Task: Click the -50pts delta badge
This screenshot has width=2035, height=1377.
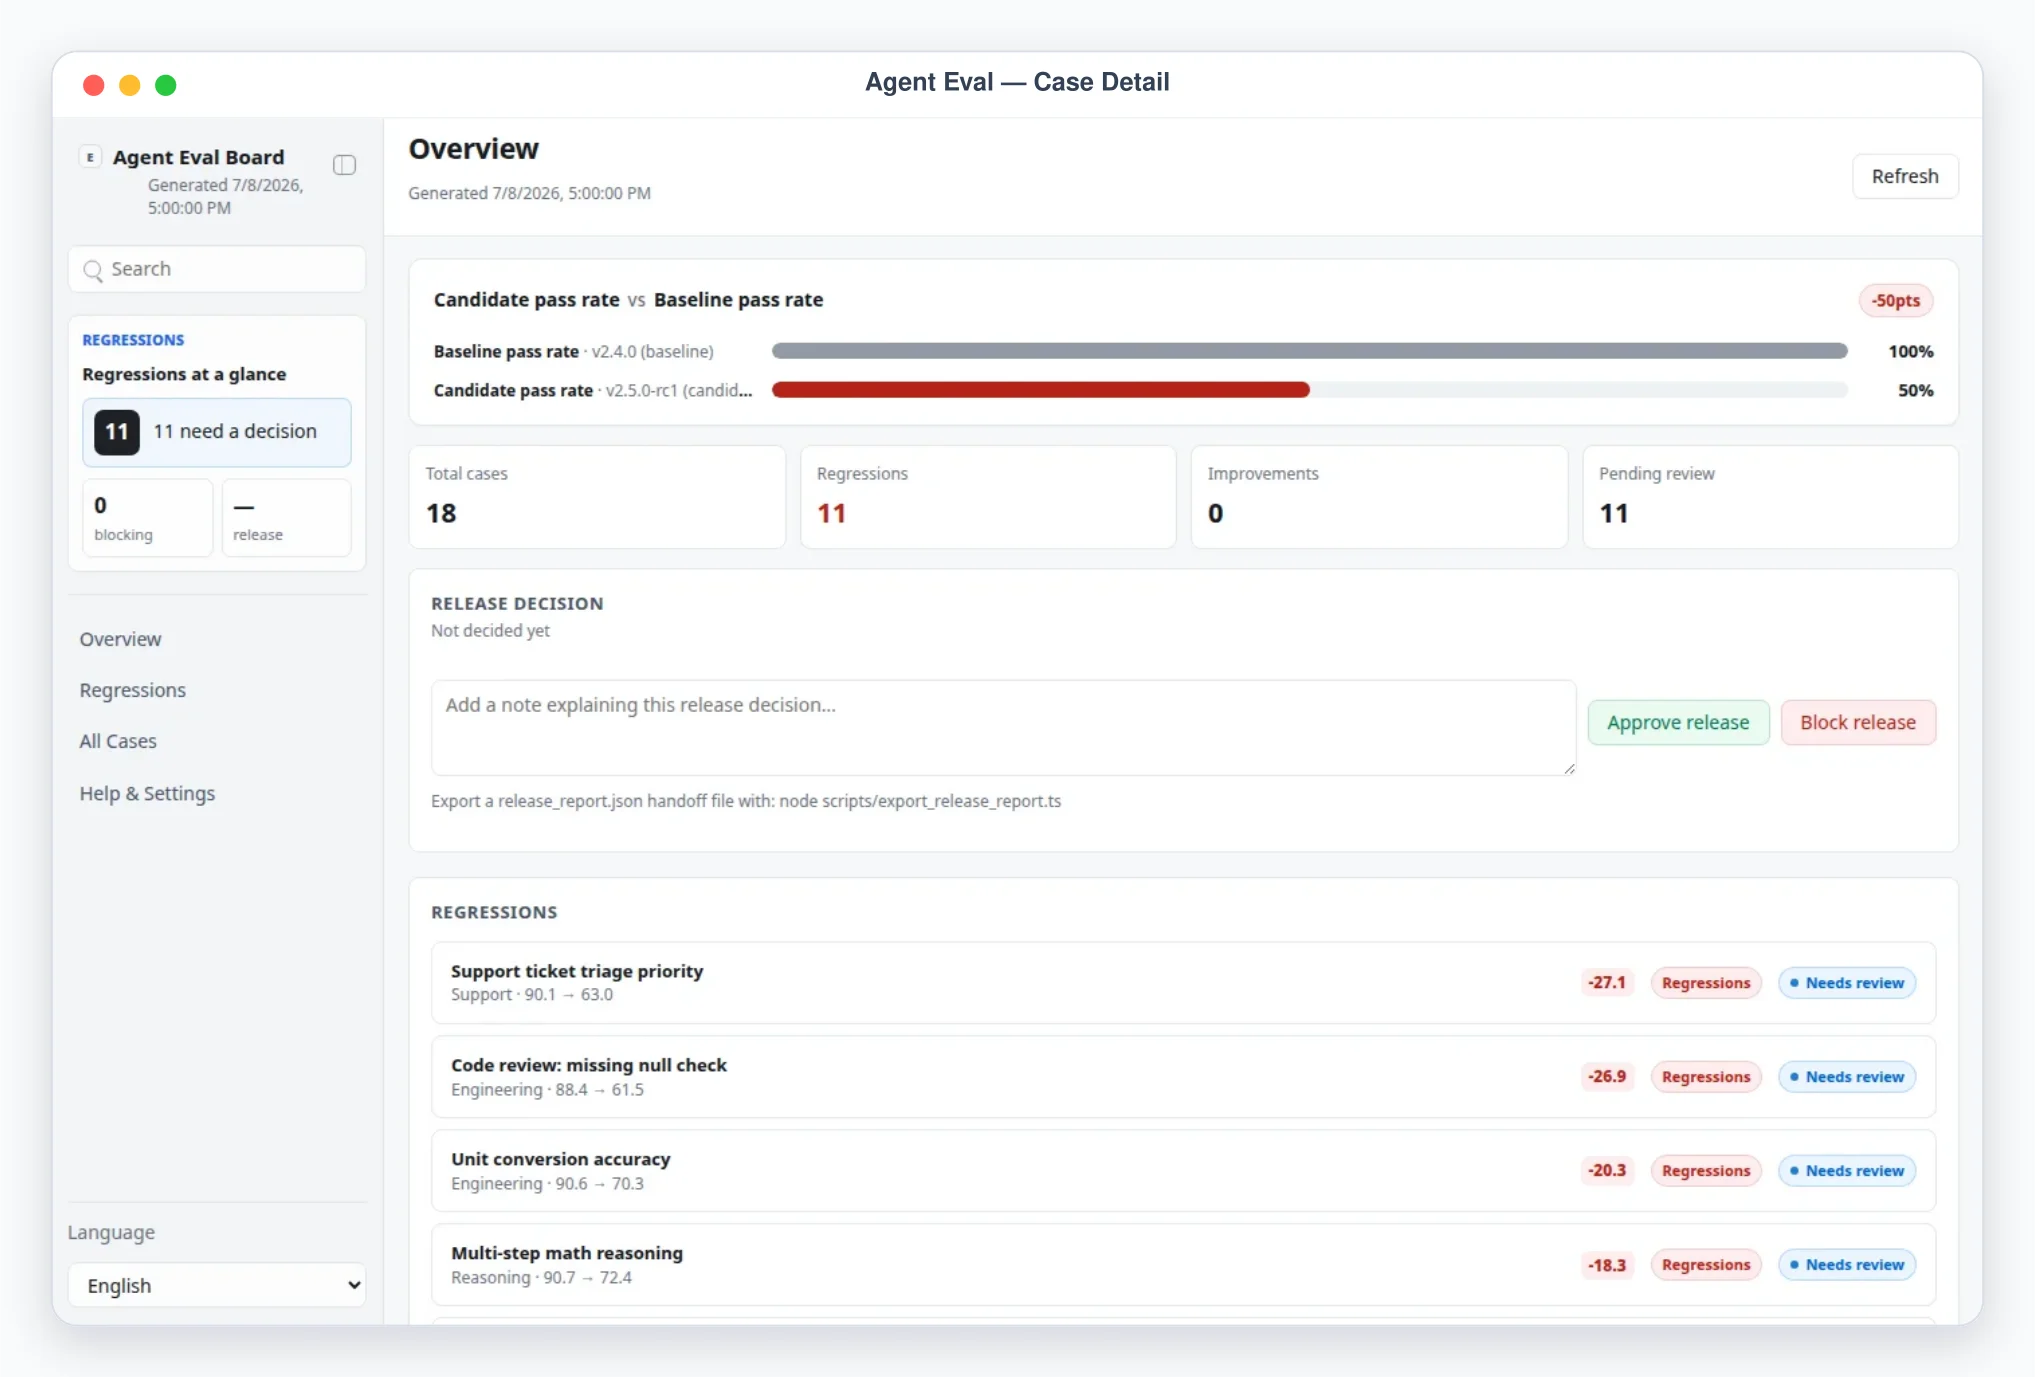Action: click(1895, 301)
